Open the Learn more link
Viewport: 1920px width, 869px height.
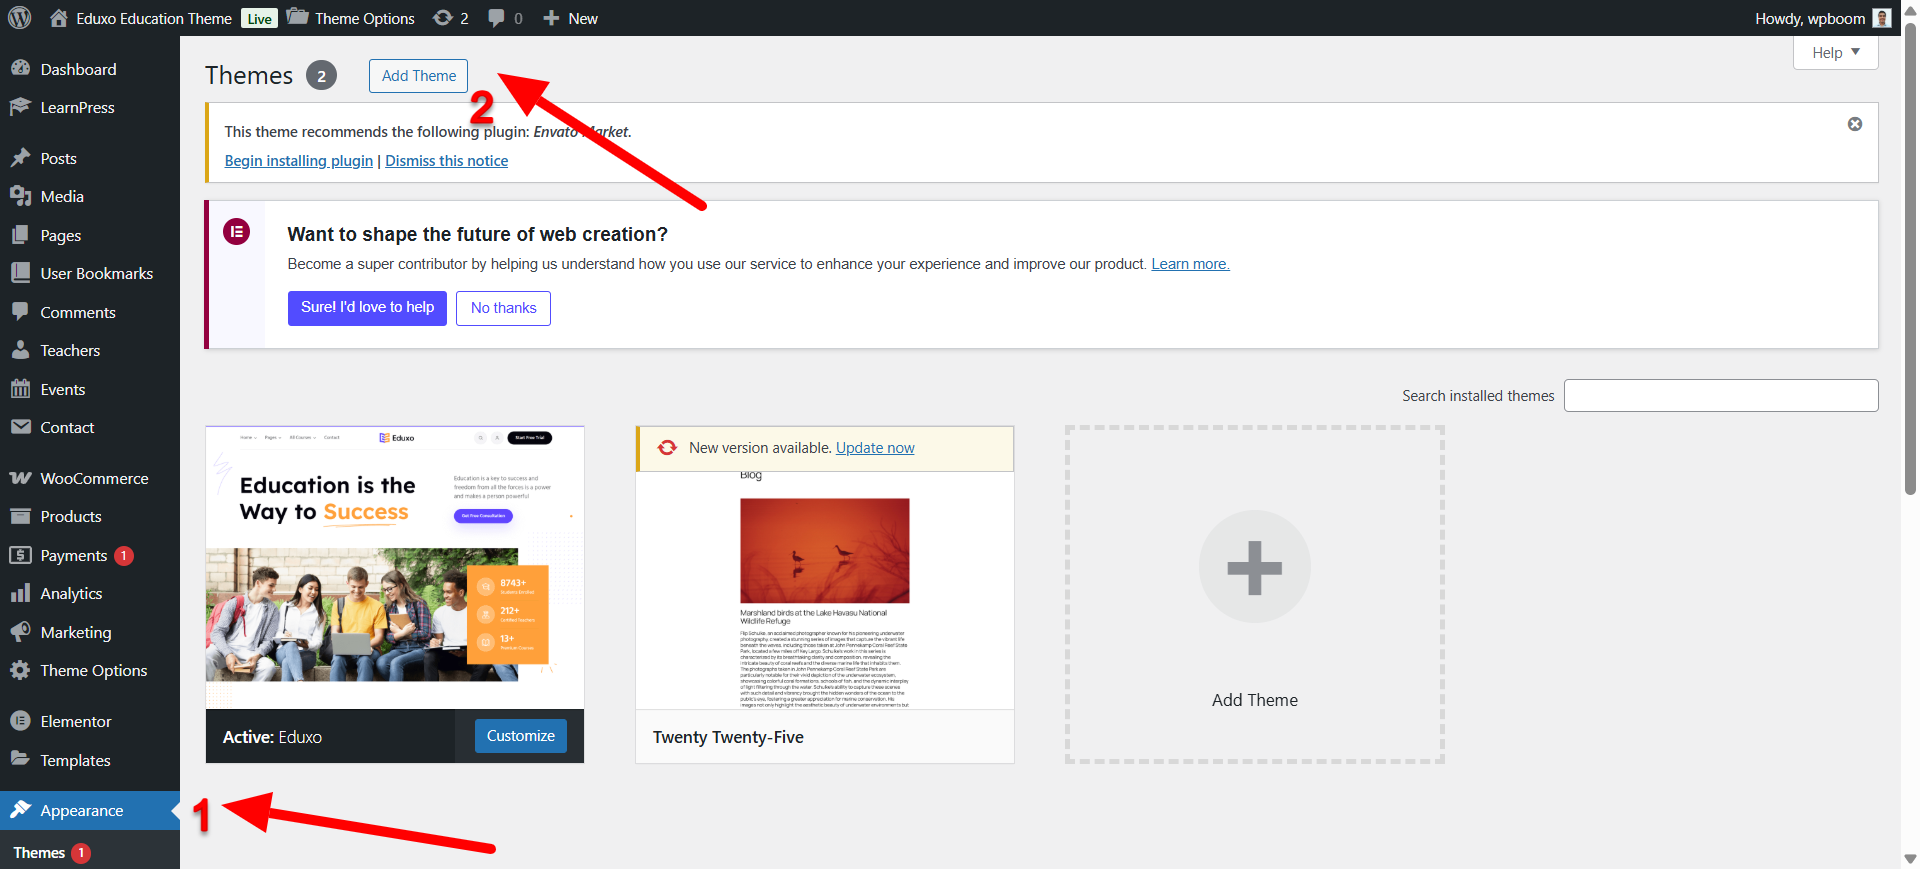pos(1190,264)
